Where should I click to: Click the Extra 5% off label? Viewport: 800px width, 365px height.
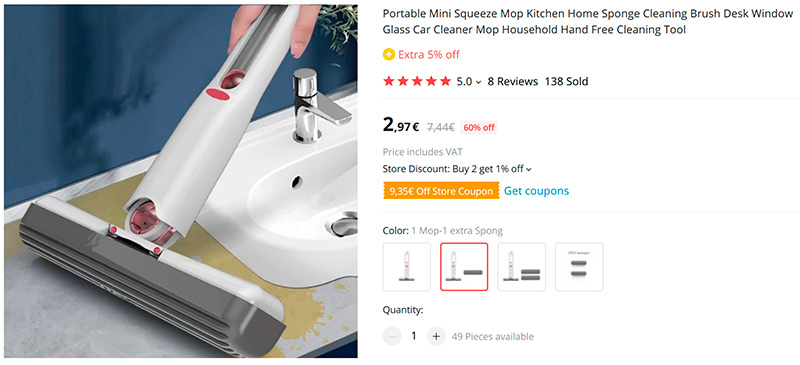(x=429, y=55)
